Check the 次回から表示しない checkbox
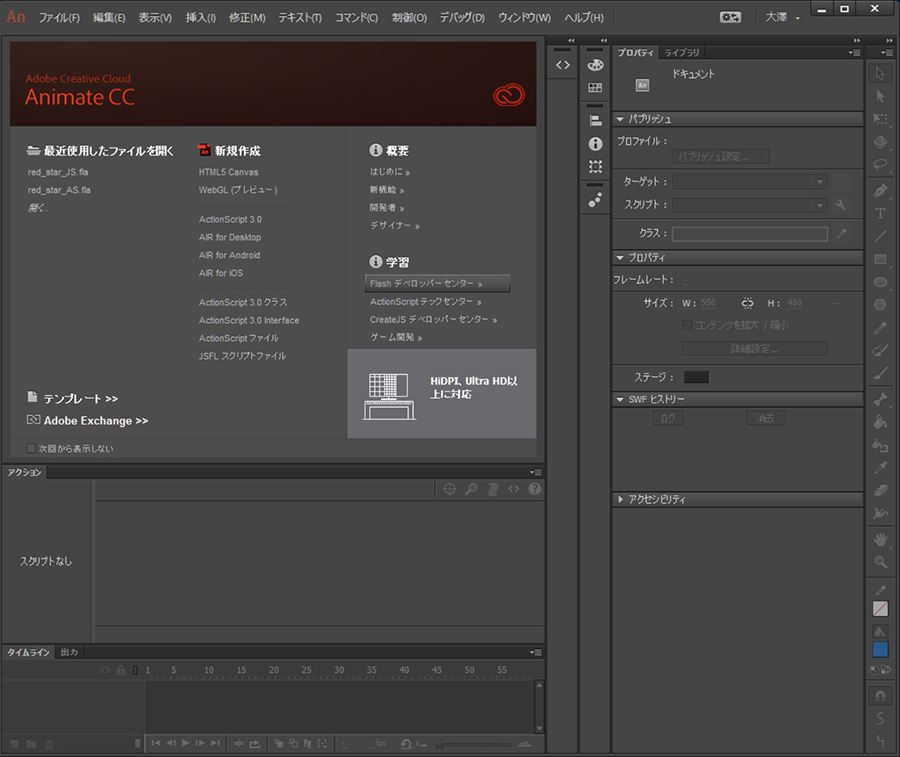The width and height of the screenshot is (900, 757). pyautogui.click(x=31, y=448)
